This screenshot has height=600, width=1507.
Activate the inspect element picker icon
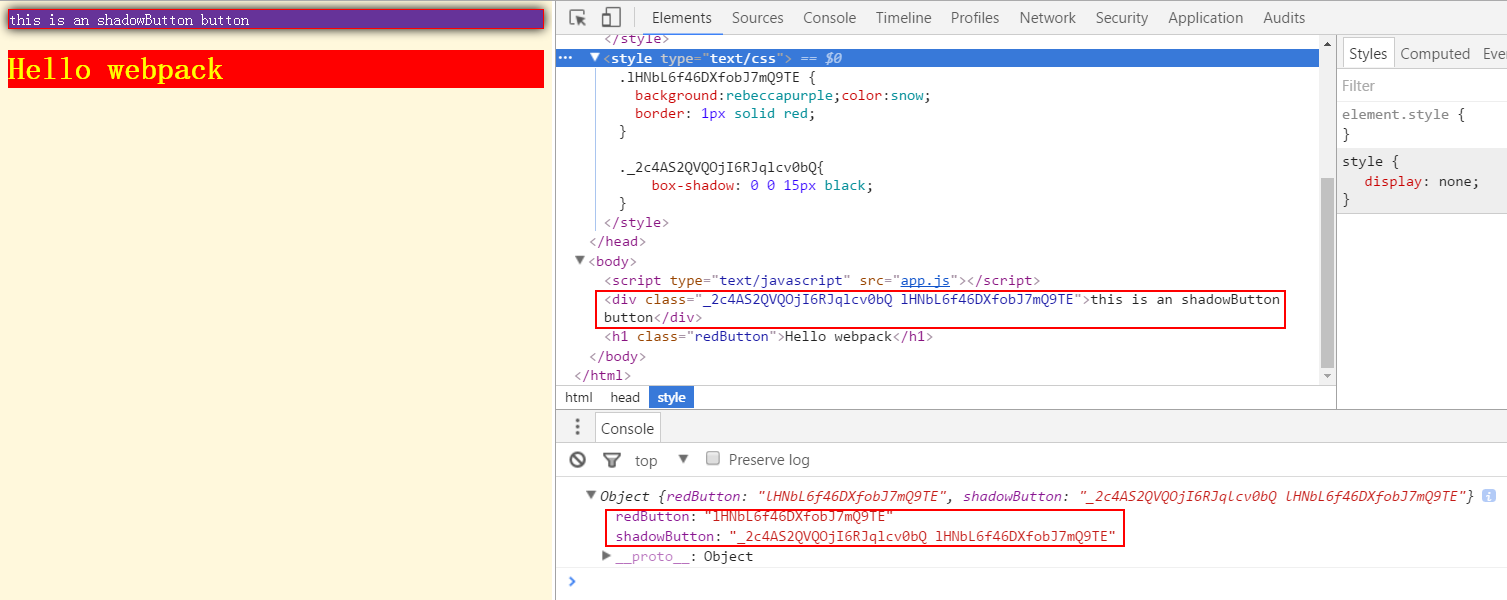coord(577,17)
